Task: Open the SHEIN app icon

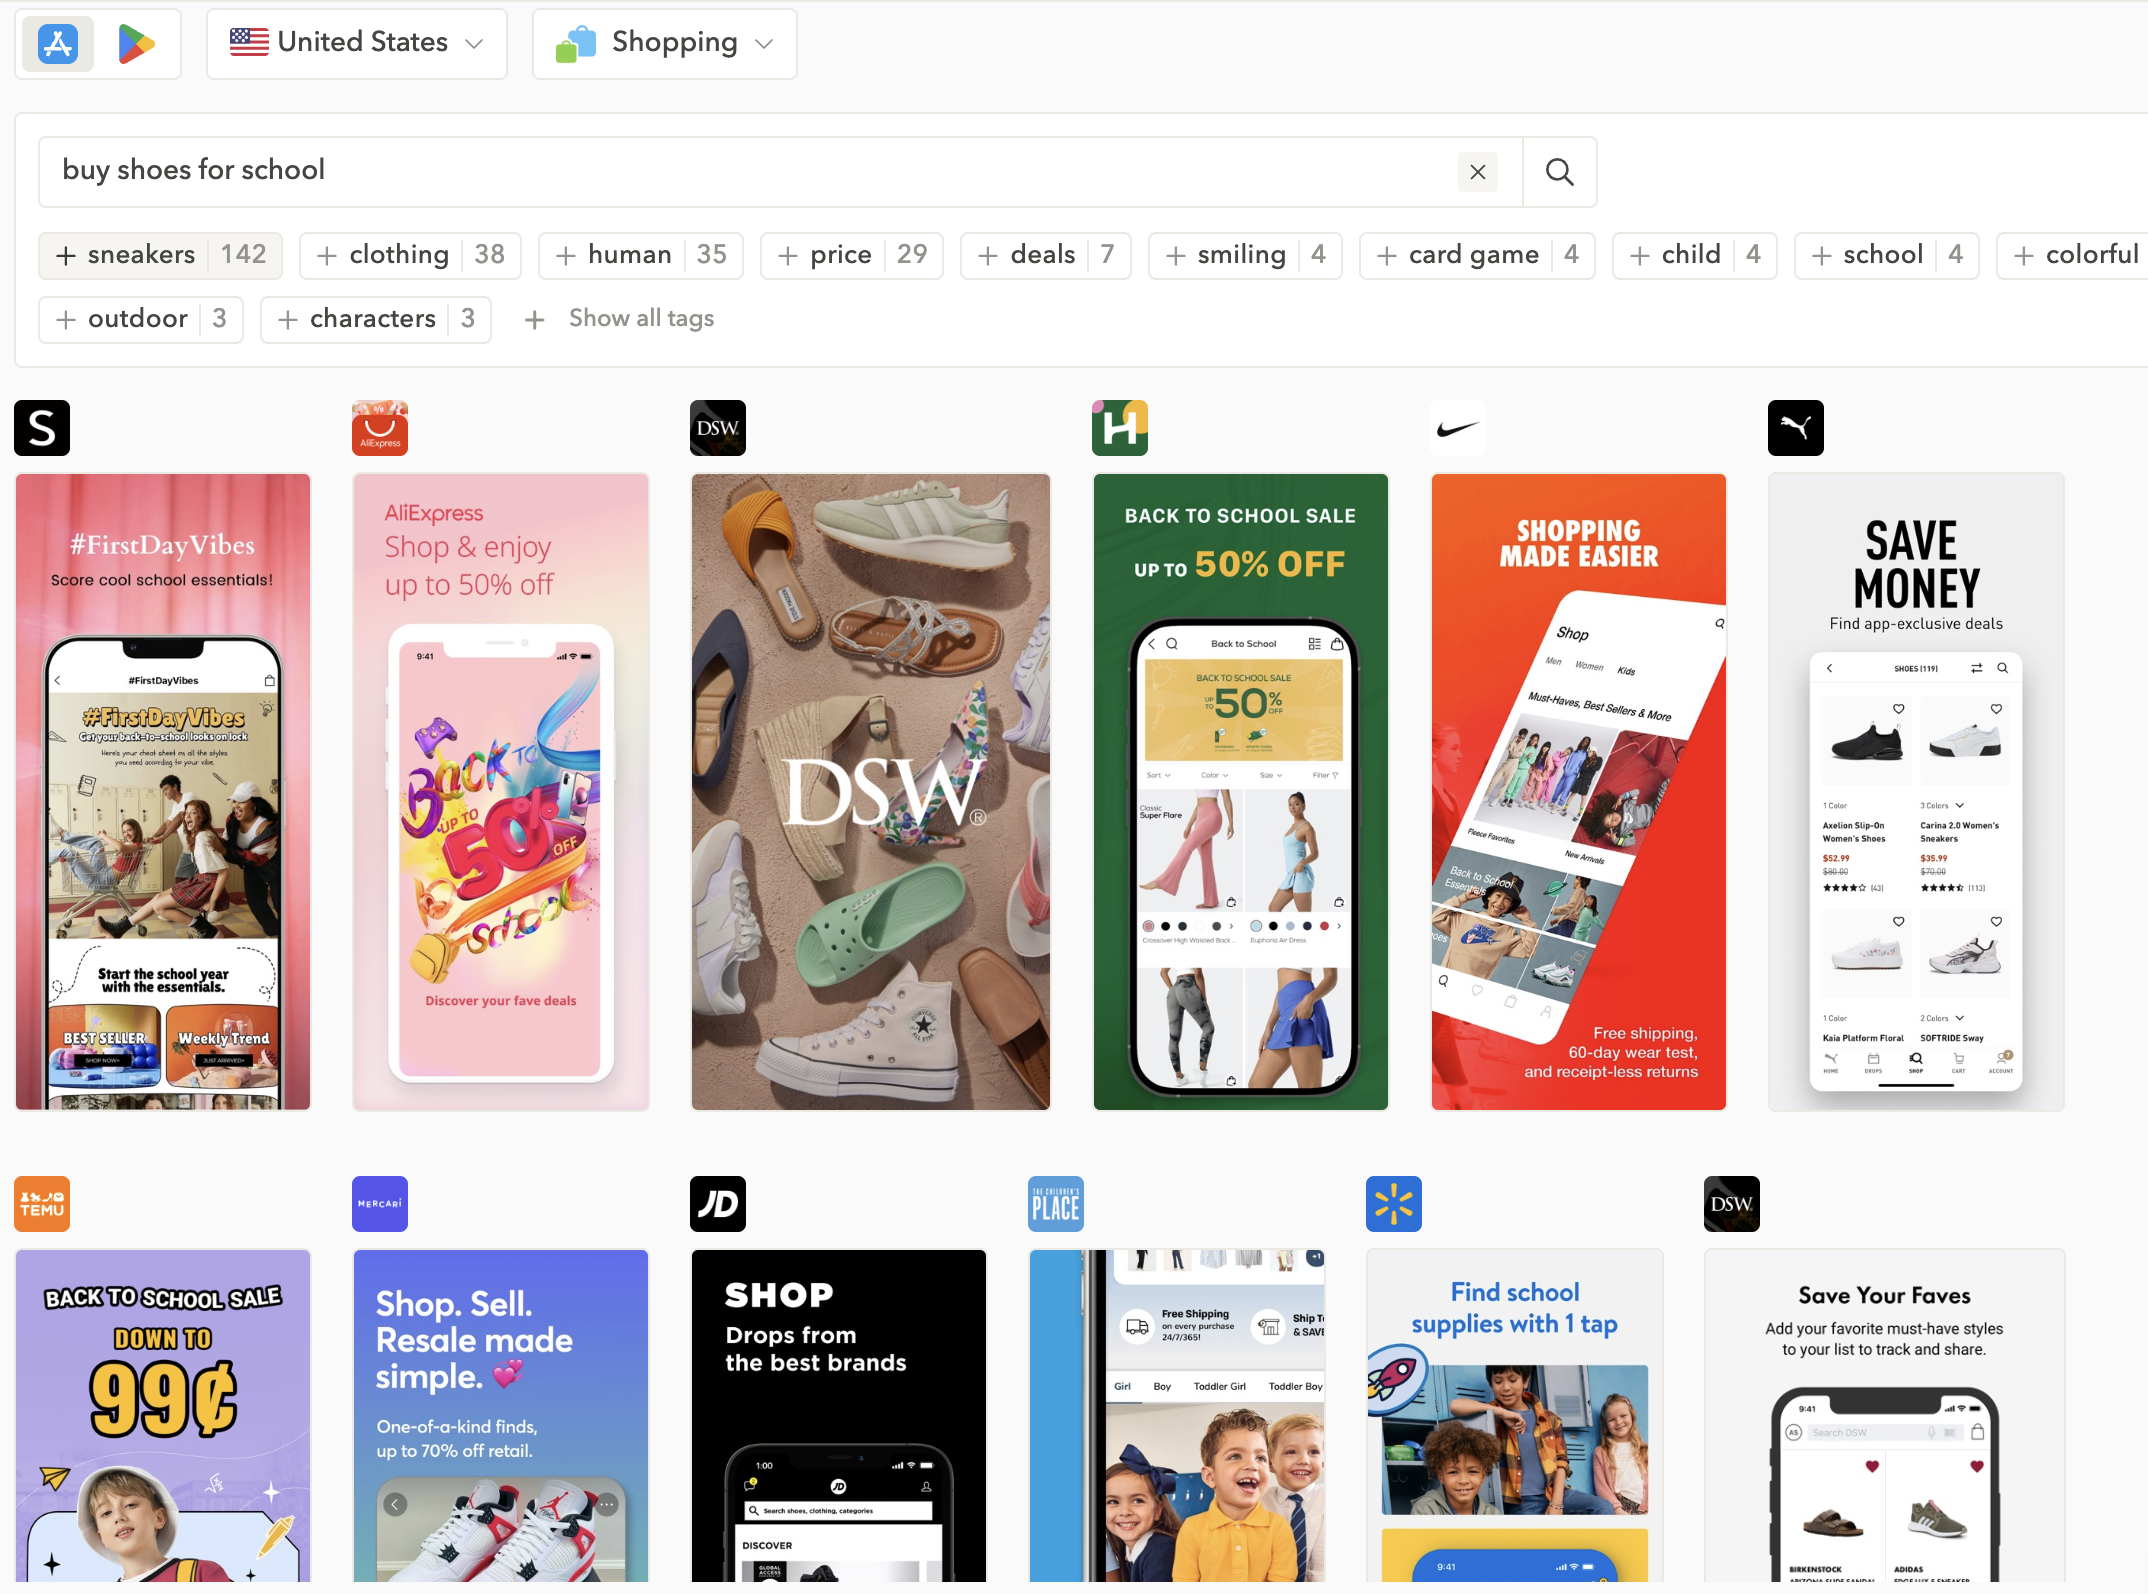Action: pos(42,428)
